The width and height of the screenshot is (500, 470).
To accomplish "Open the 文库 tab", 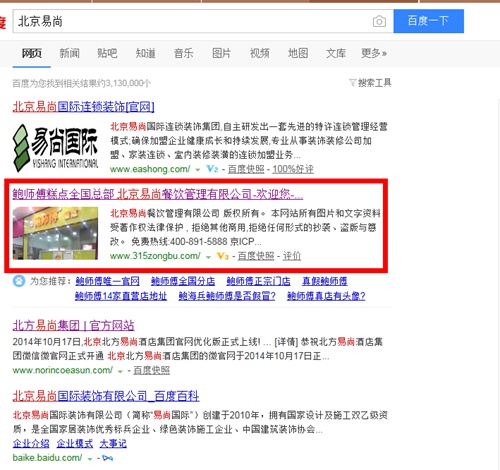I will tap(336, 53).
